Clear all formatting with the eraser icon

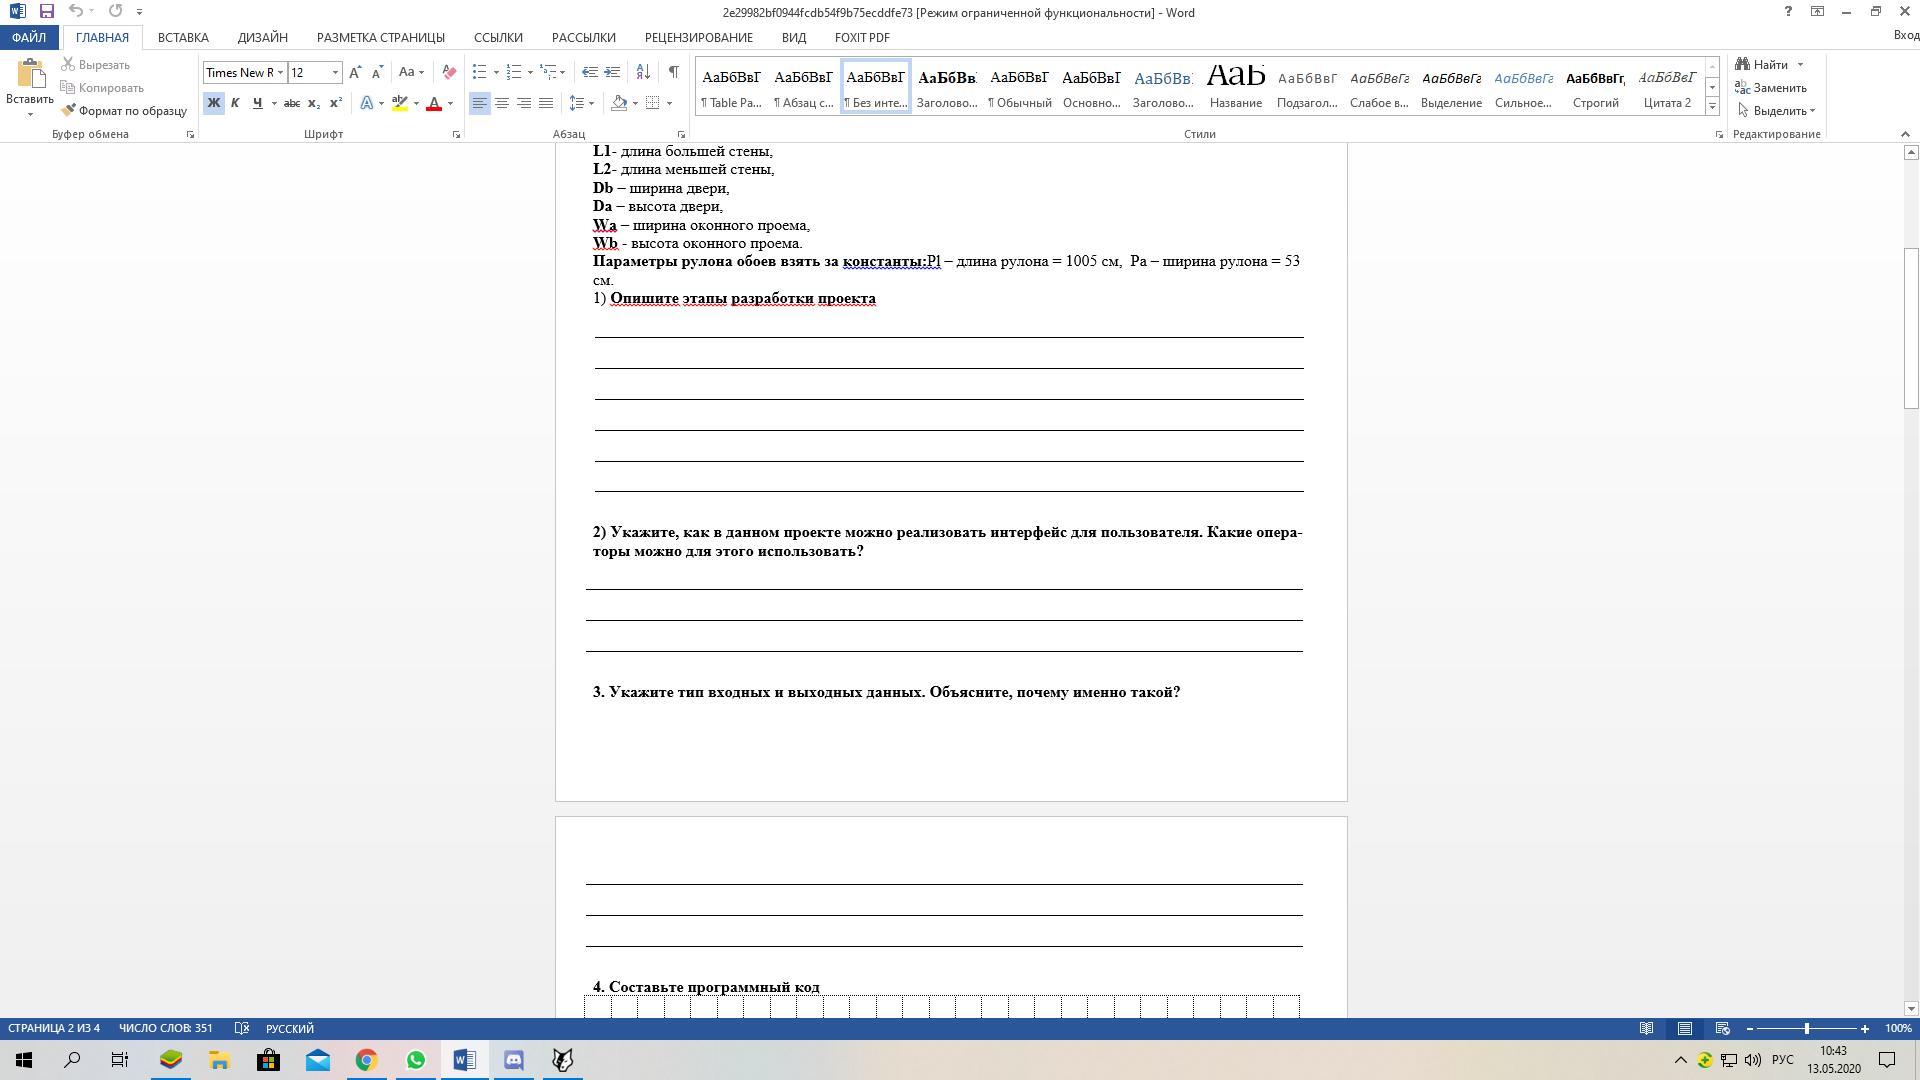point(449,72)
